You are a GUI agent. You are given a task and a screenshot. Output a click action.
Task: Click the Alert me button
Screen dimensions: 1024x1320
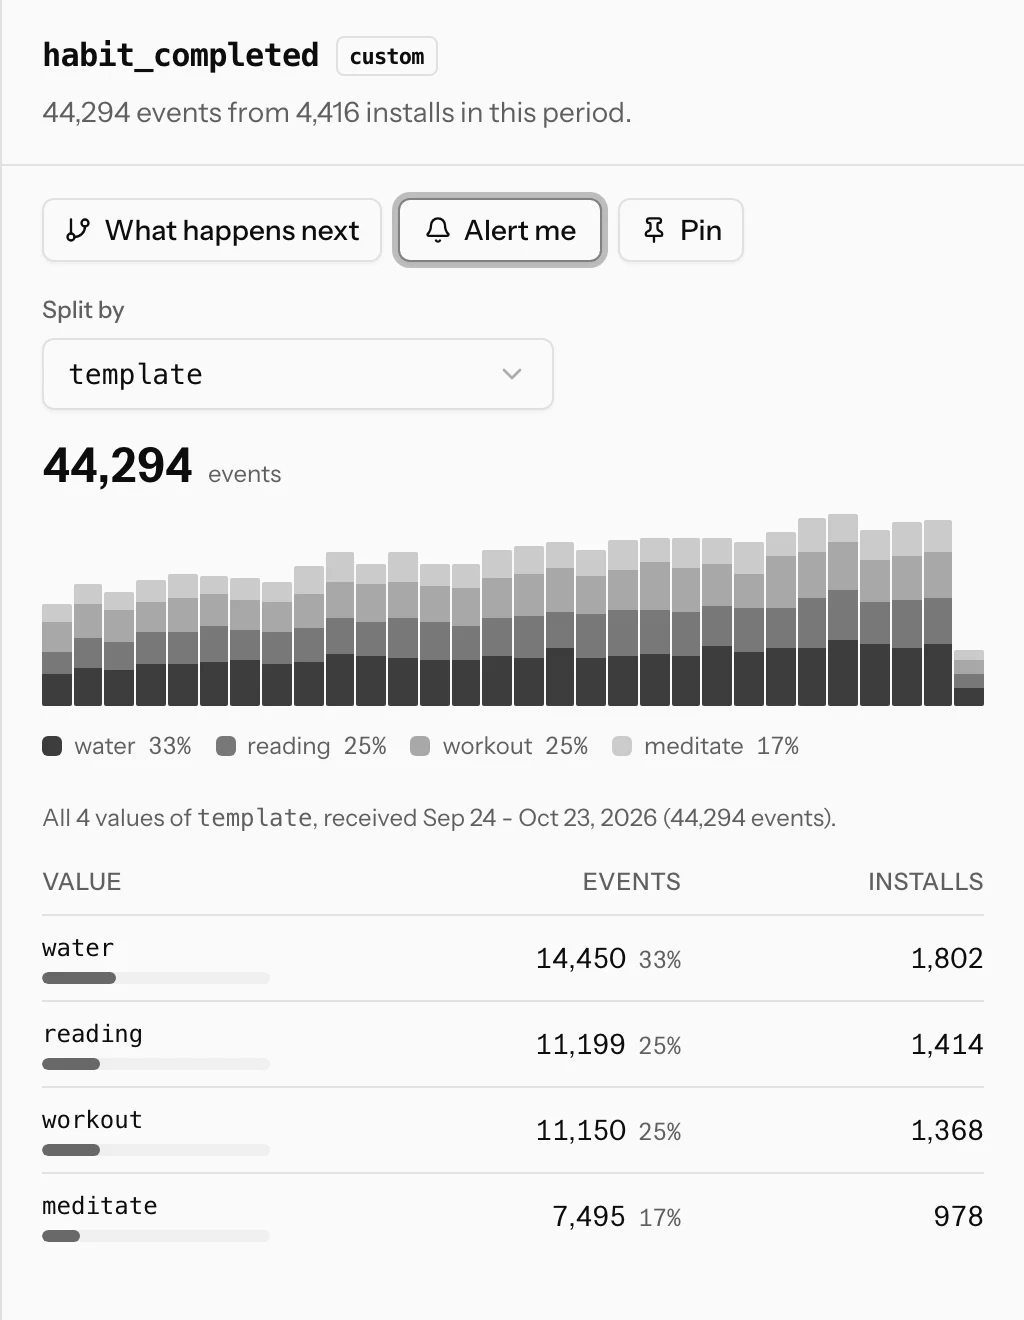(x=500, y=230)
